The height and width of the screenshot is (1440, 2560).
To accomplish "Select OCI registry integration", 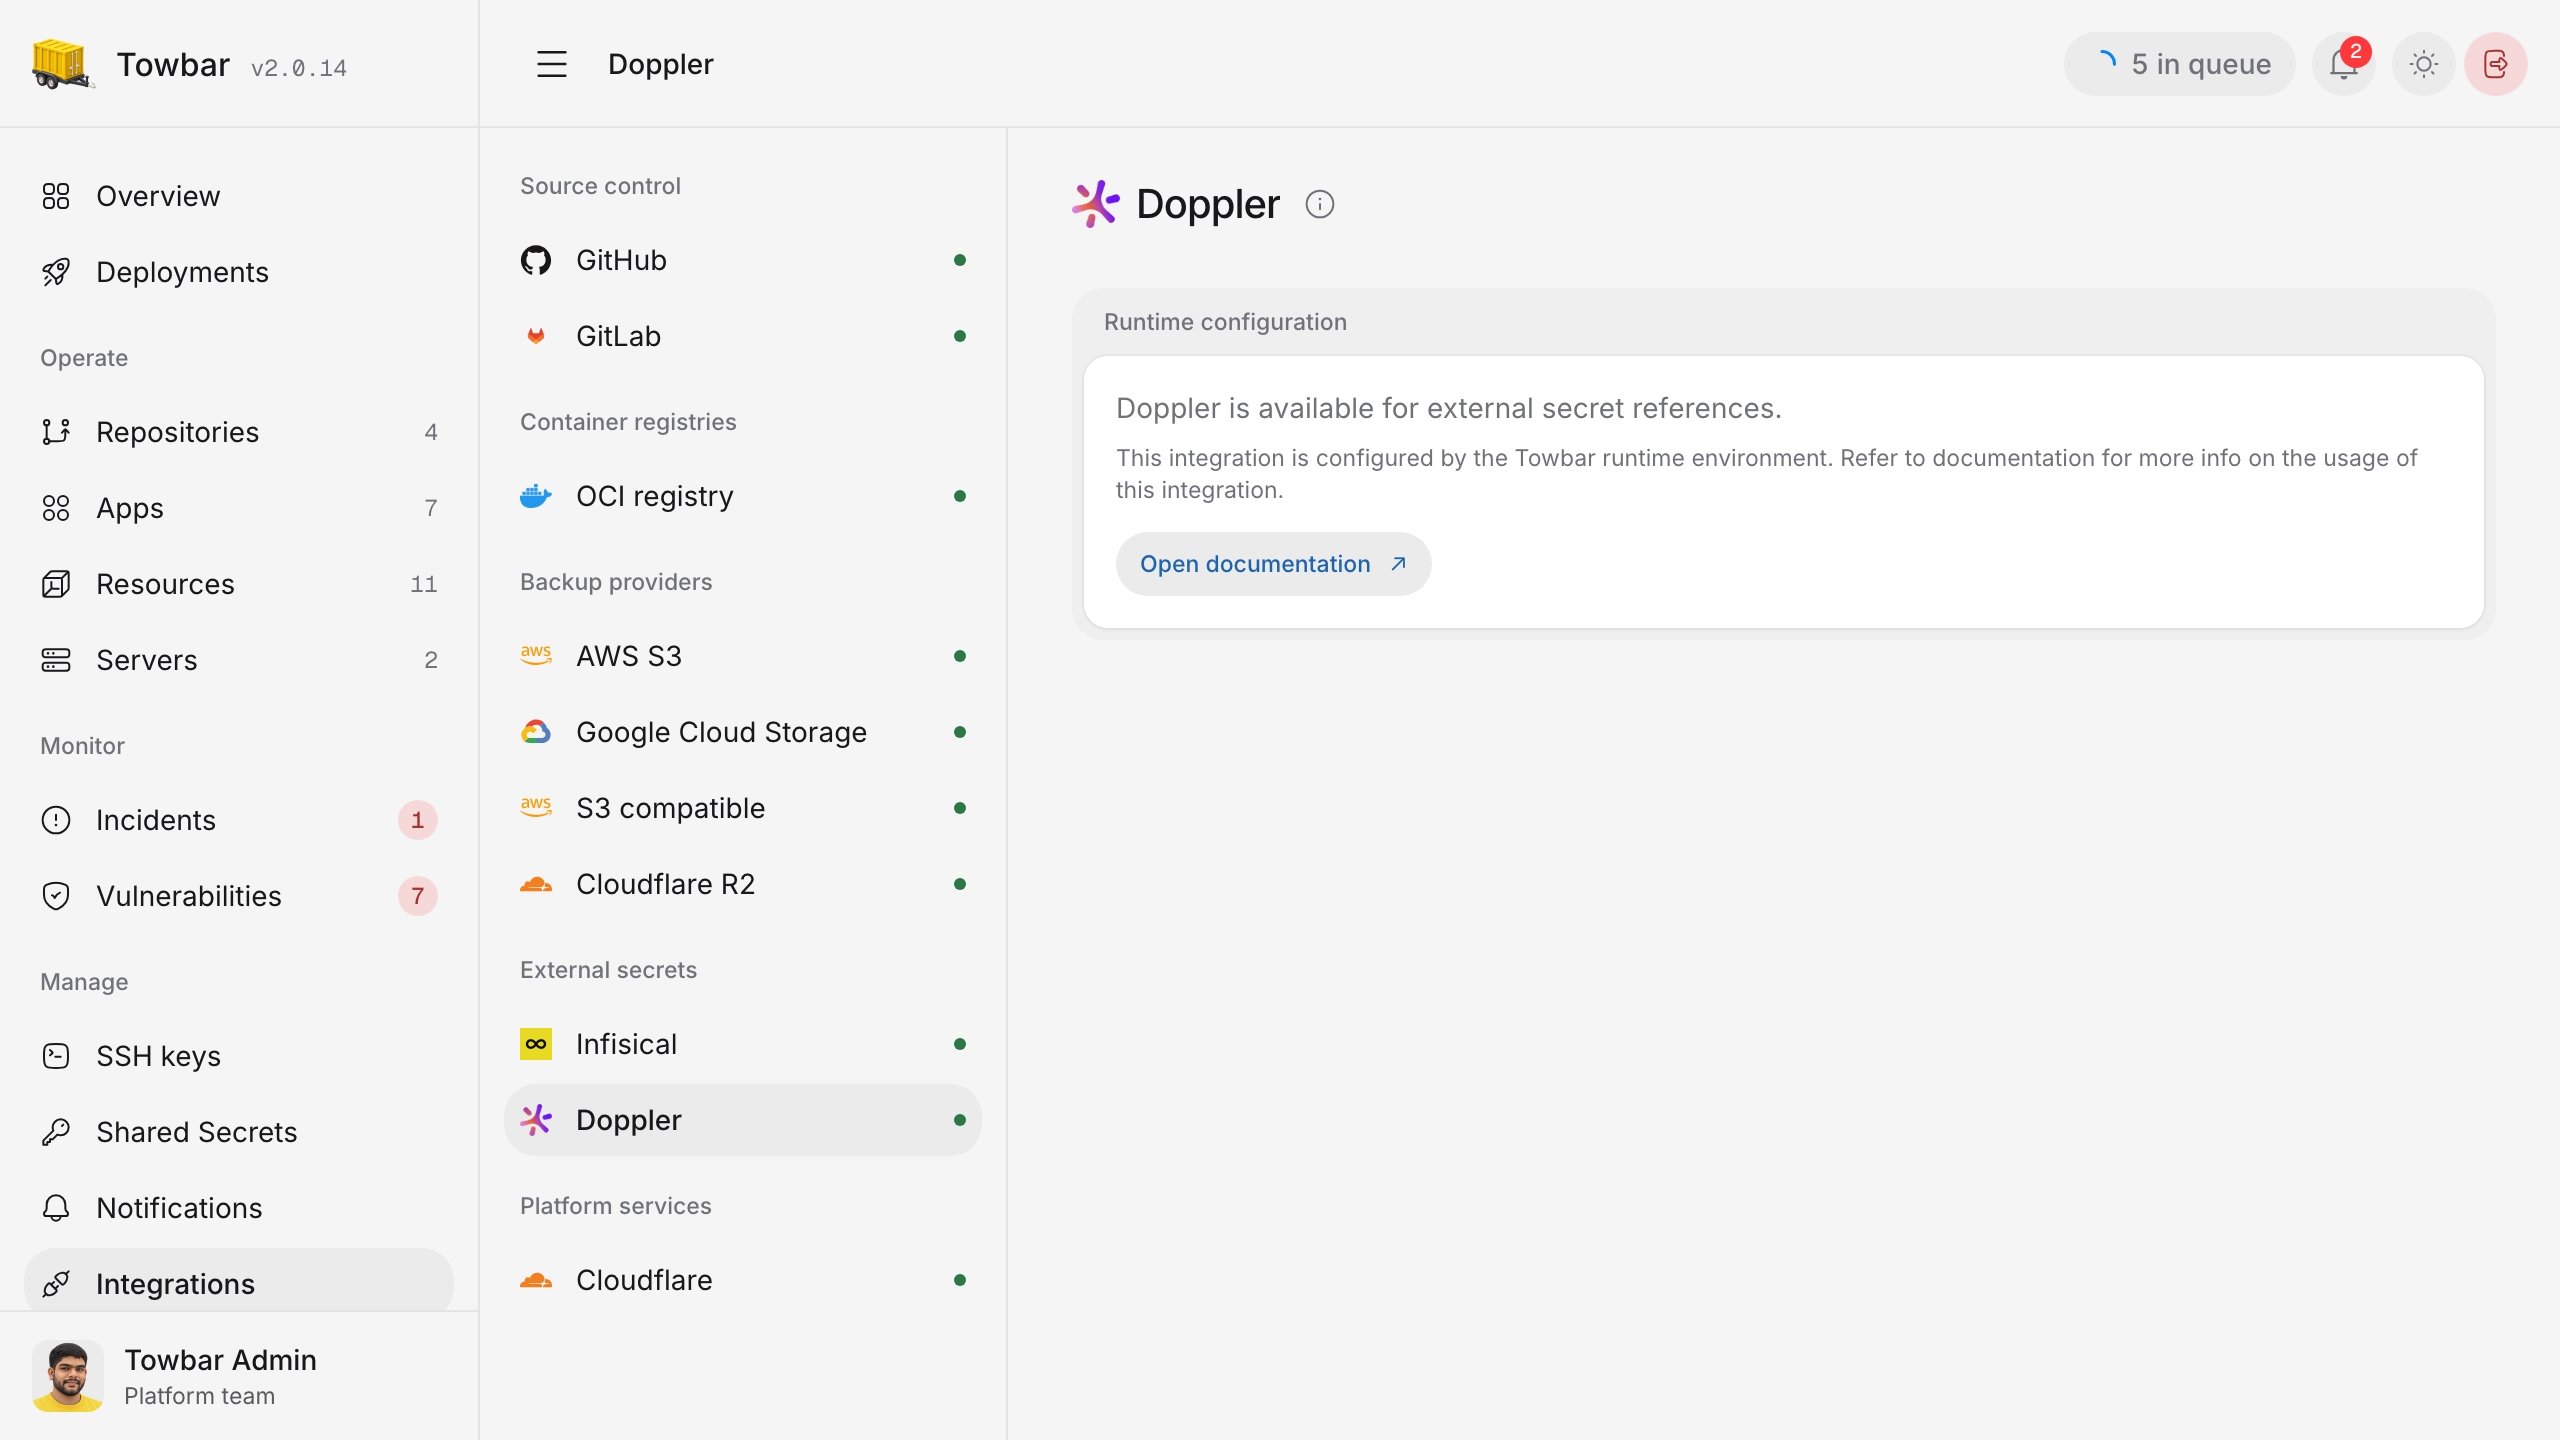I will click(743, 496).
